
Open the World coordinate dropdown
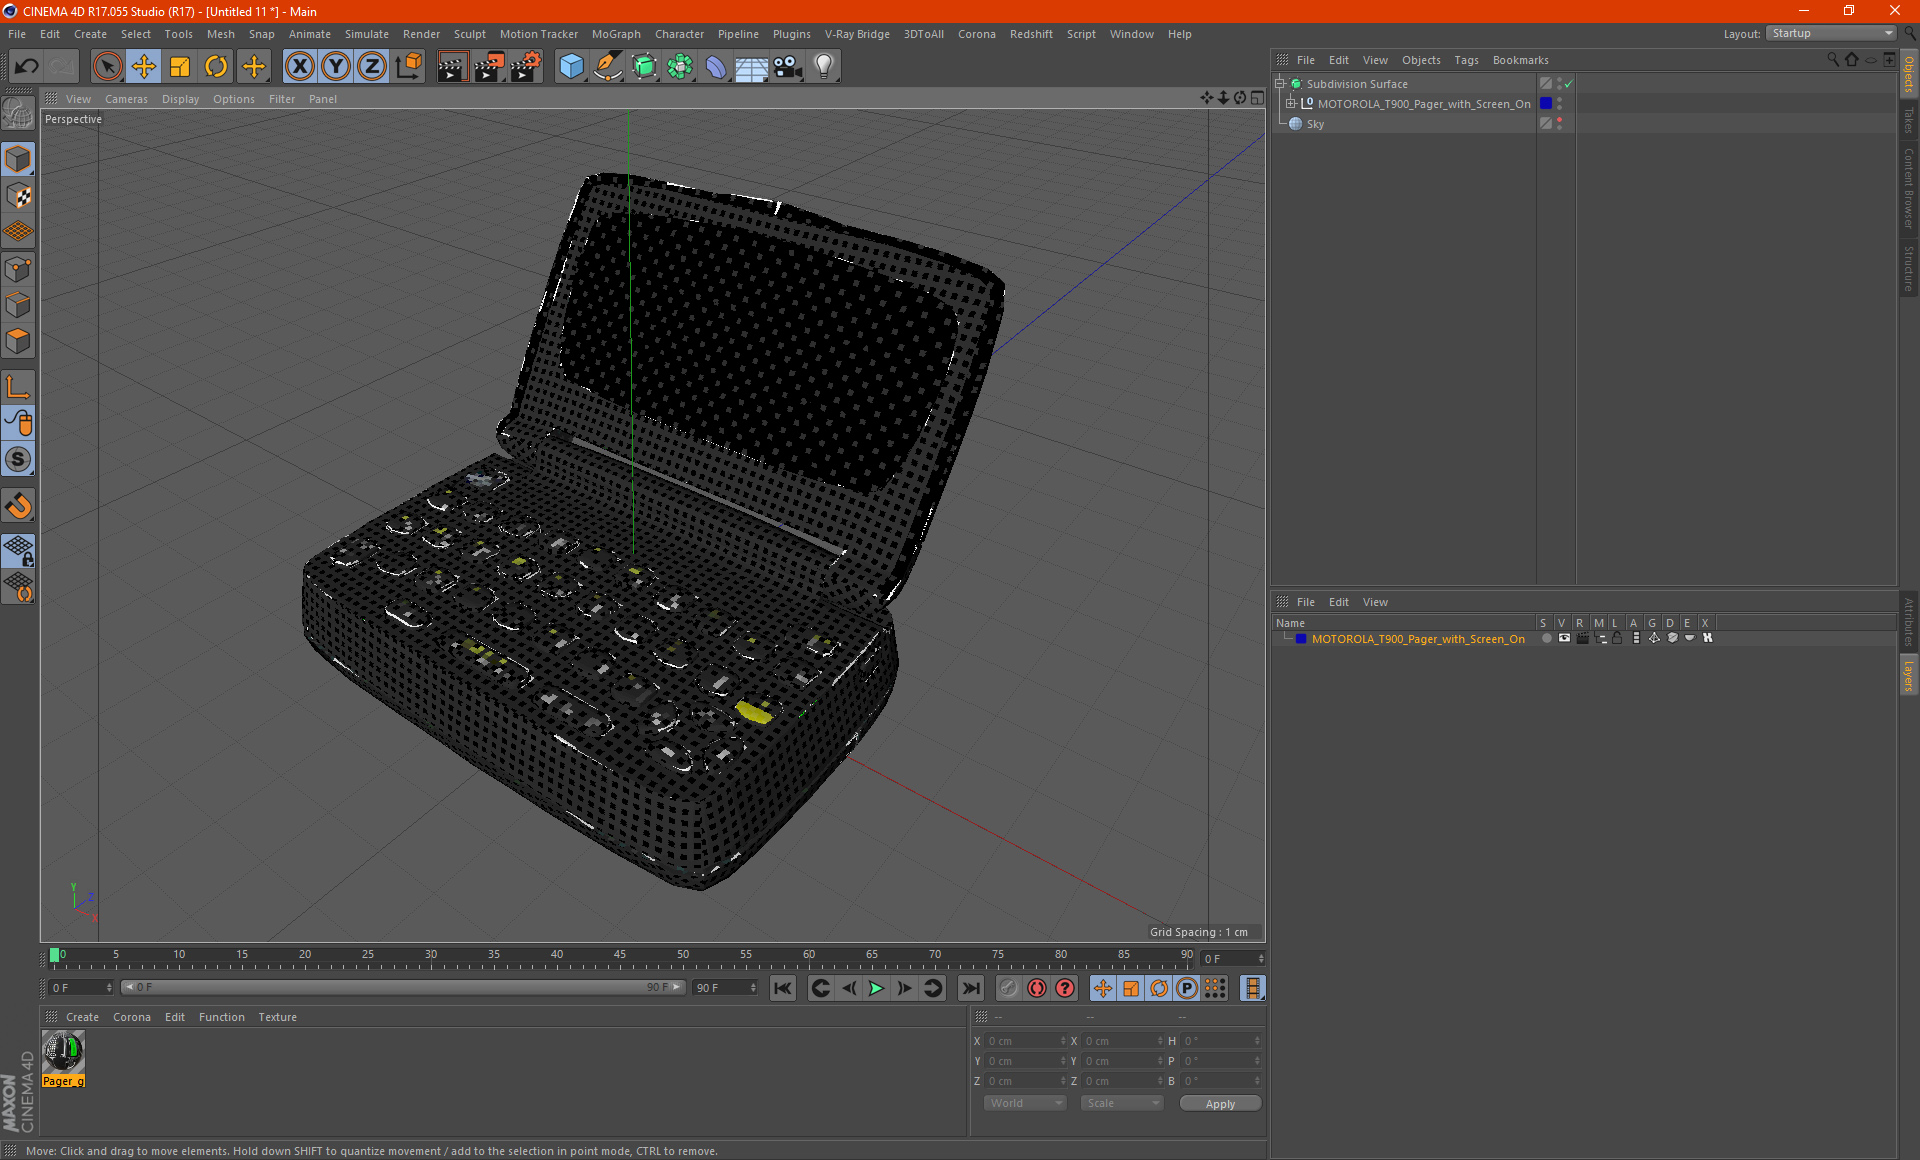(1025, 1103)
